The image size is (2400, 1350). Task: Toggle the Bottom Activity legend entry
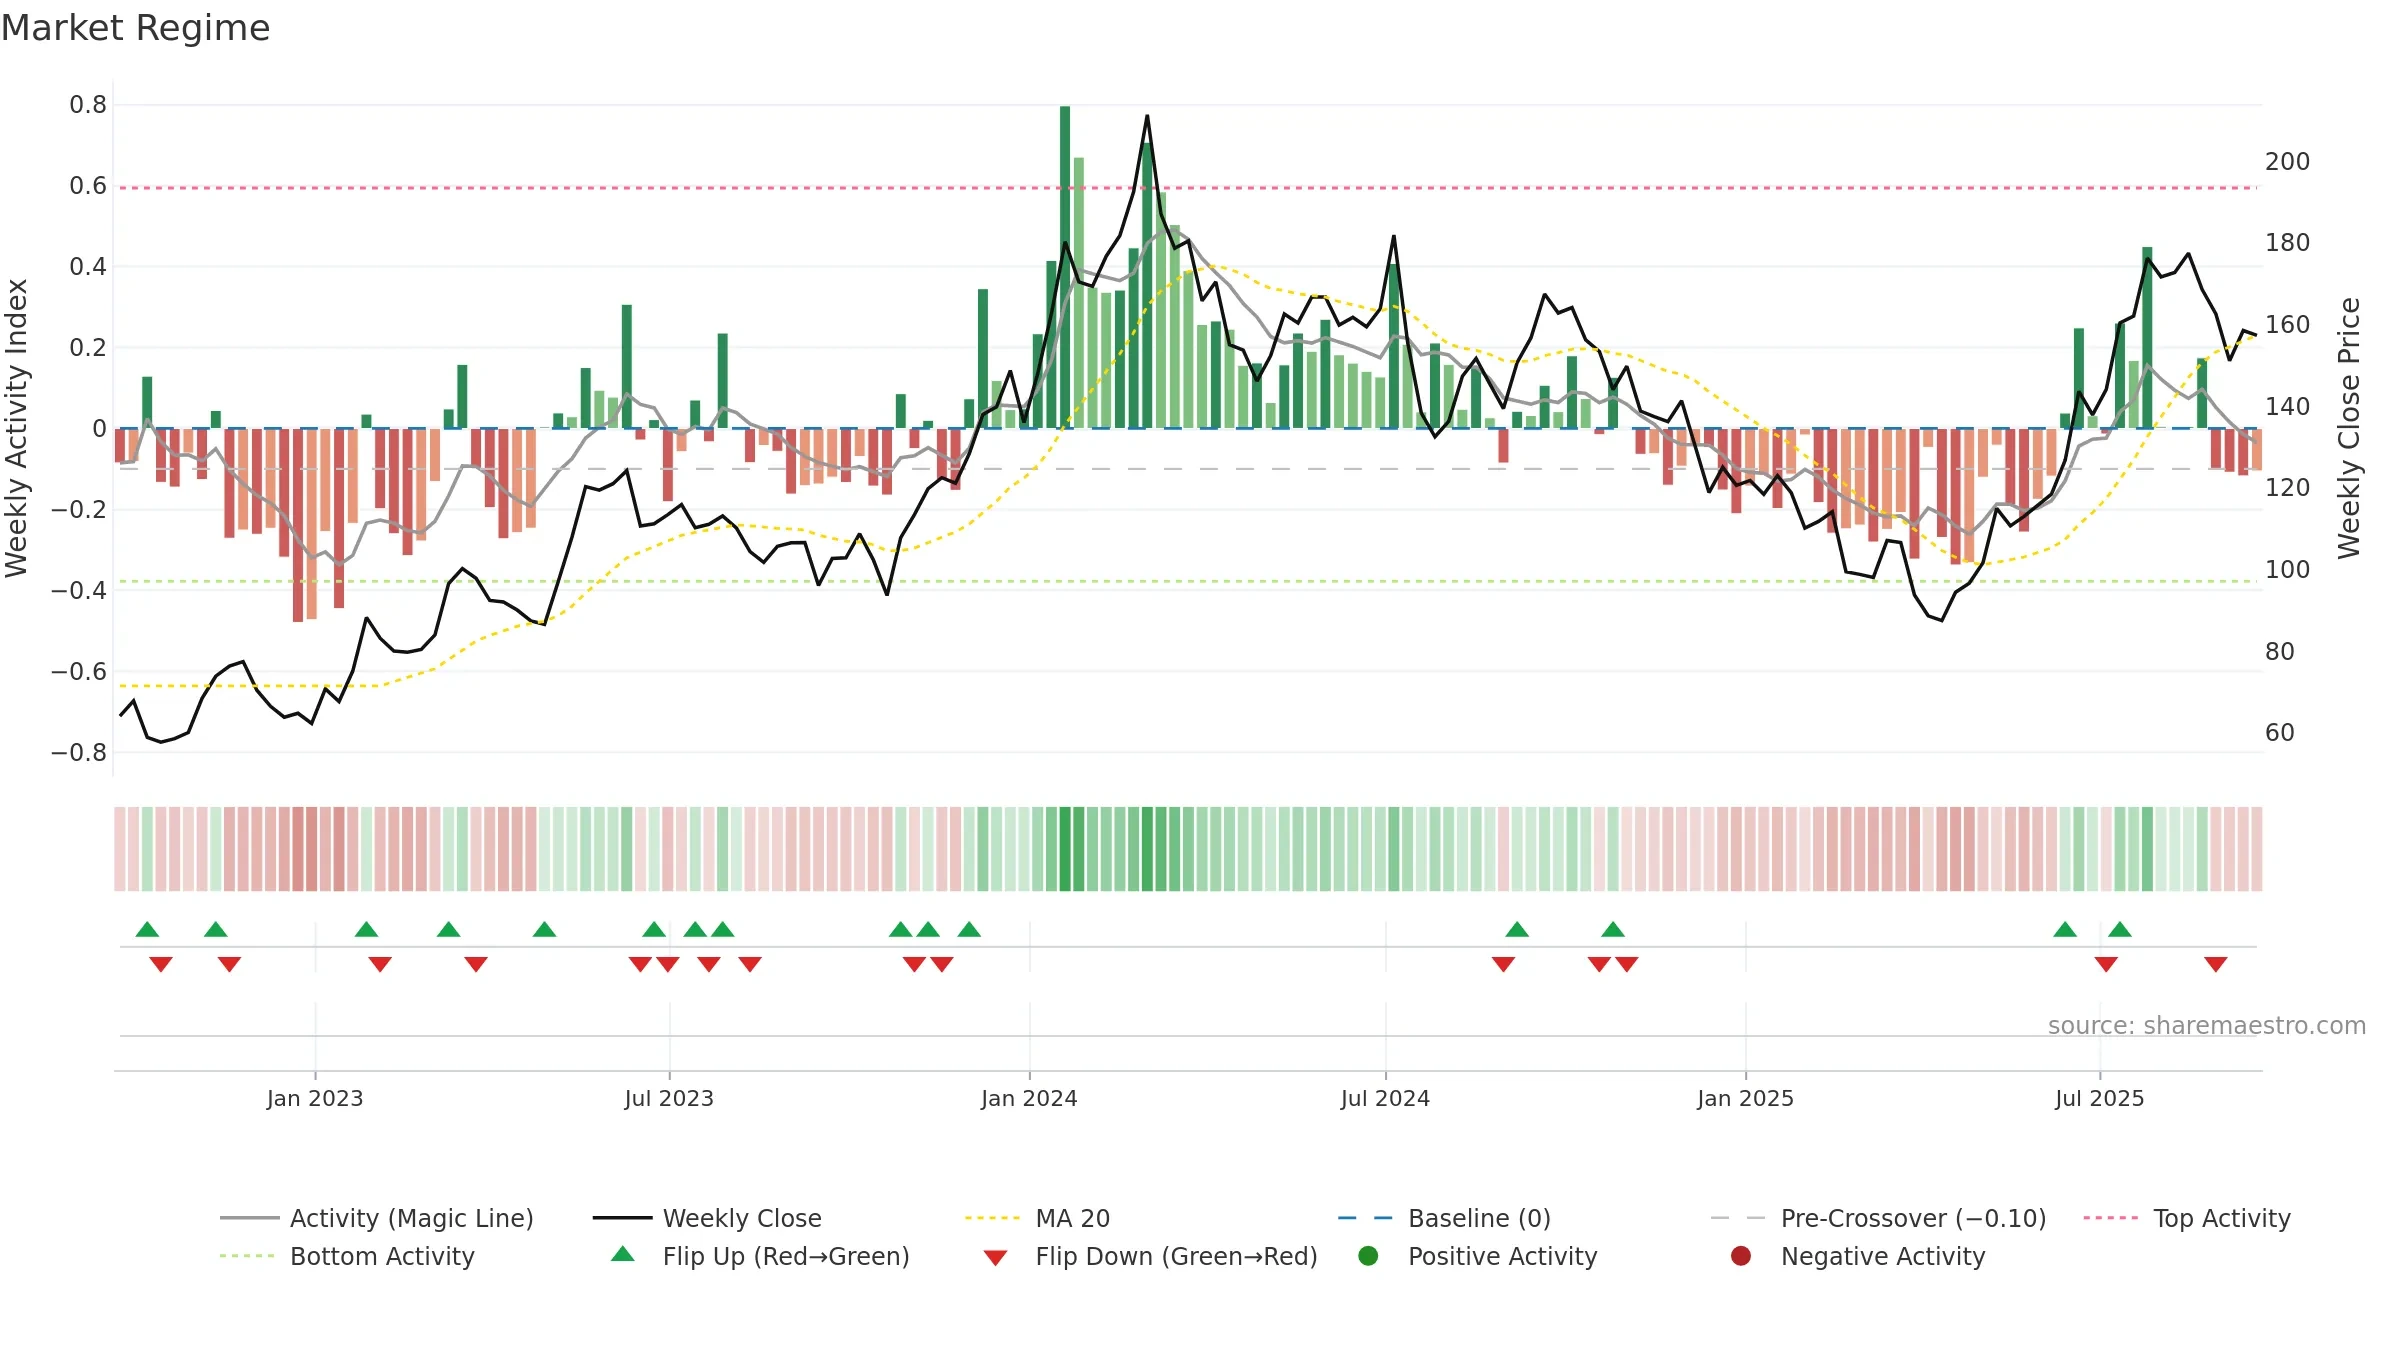click(x=347, y=1256)
